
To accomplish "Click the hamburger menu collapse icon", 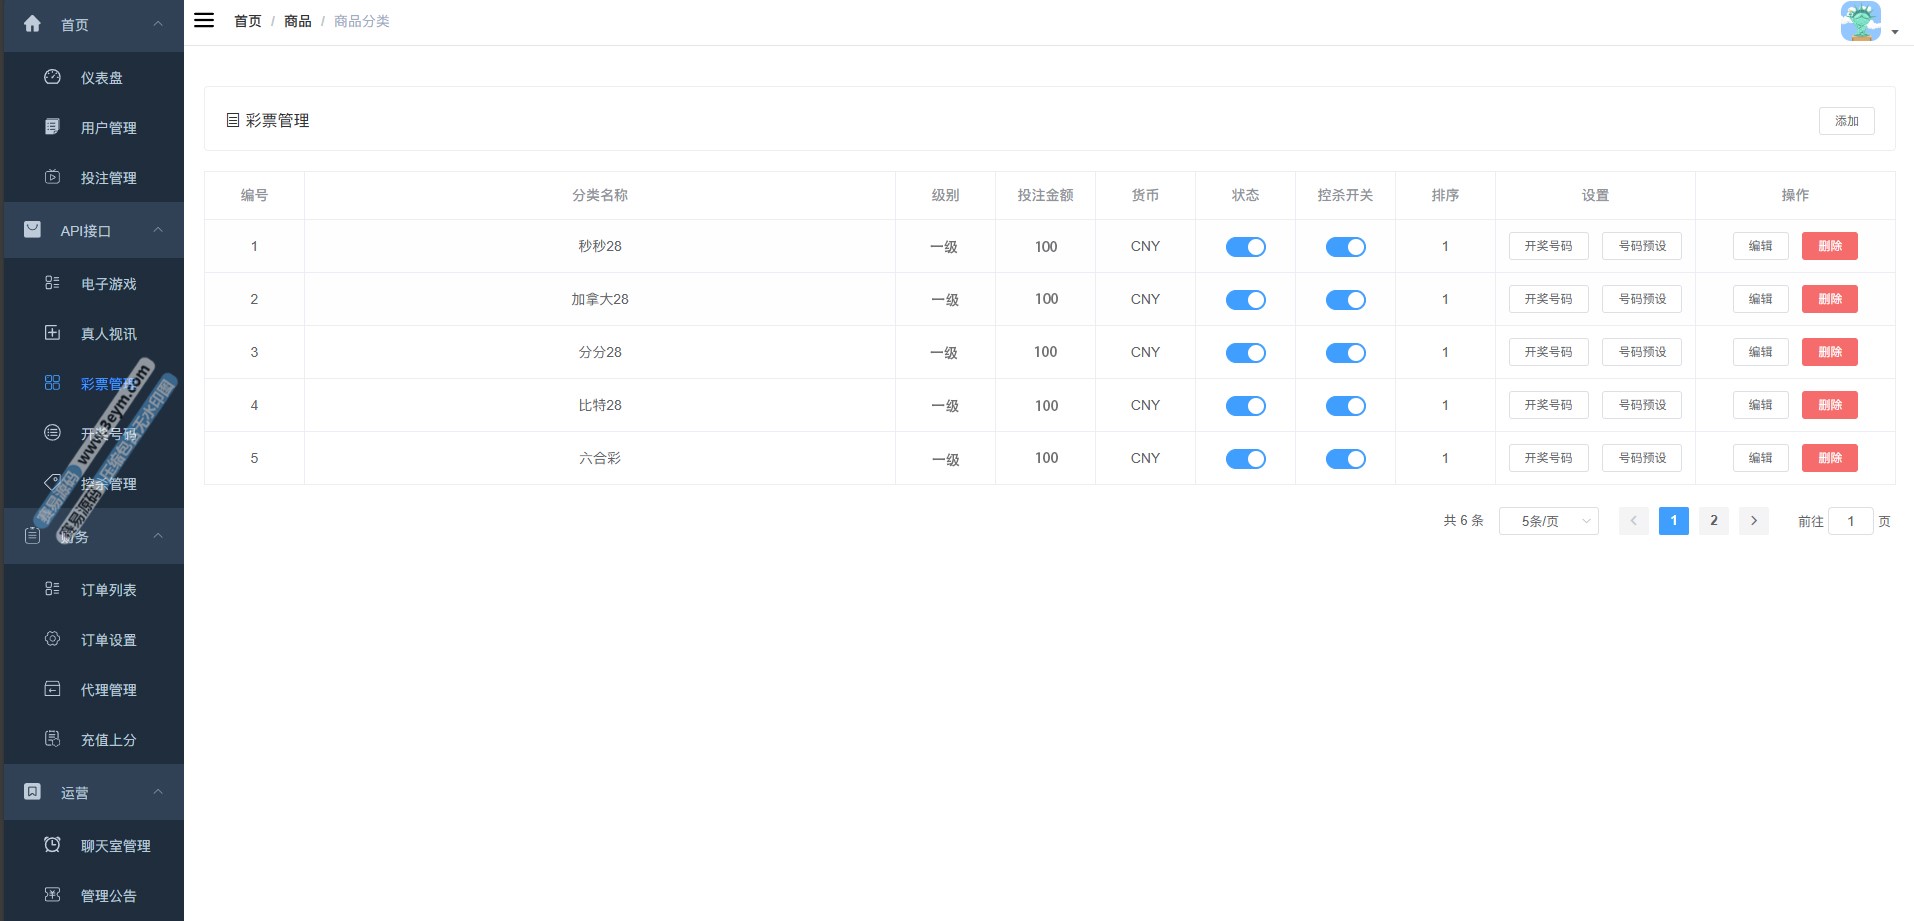I will 204,20.
